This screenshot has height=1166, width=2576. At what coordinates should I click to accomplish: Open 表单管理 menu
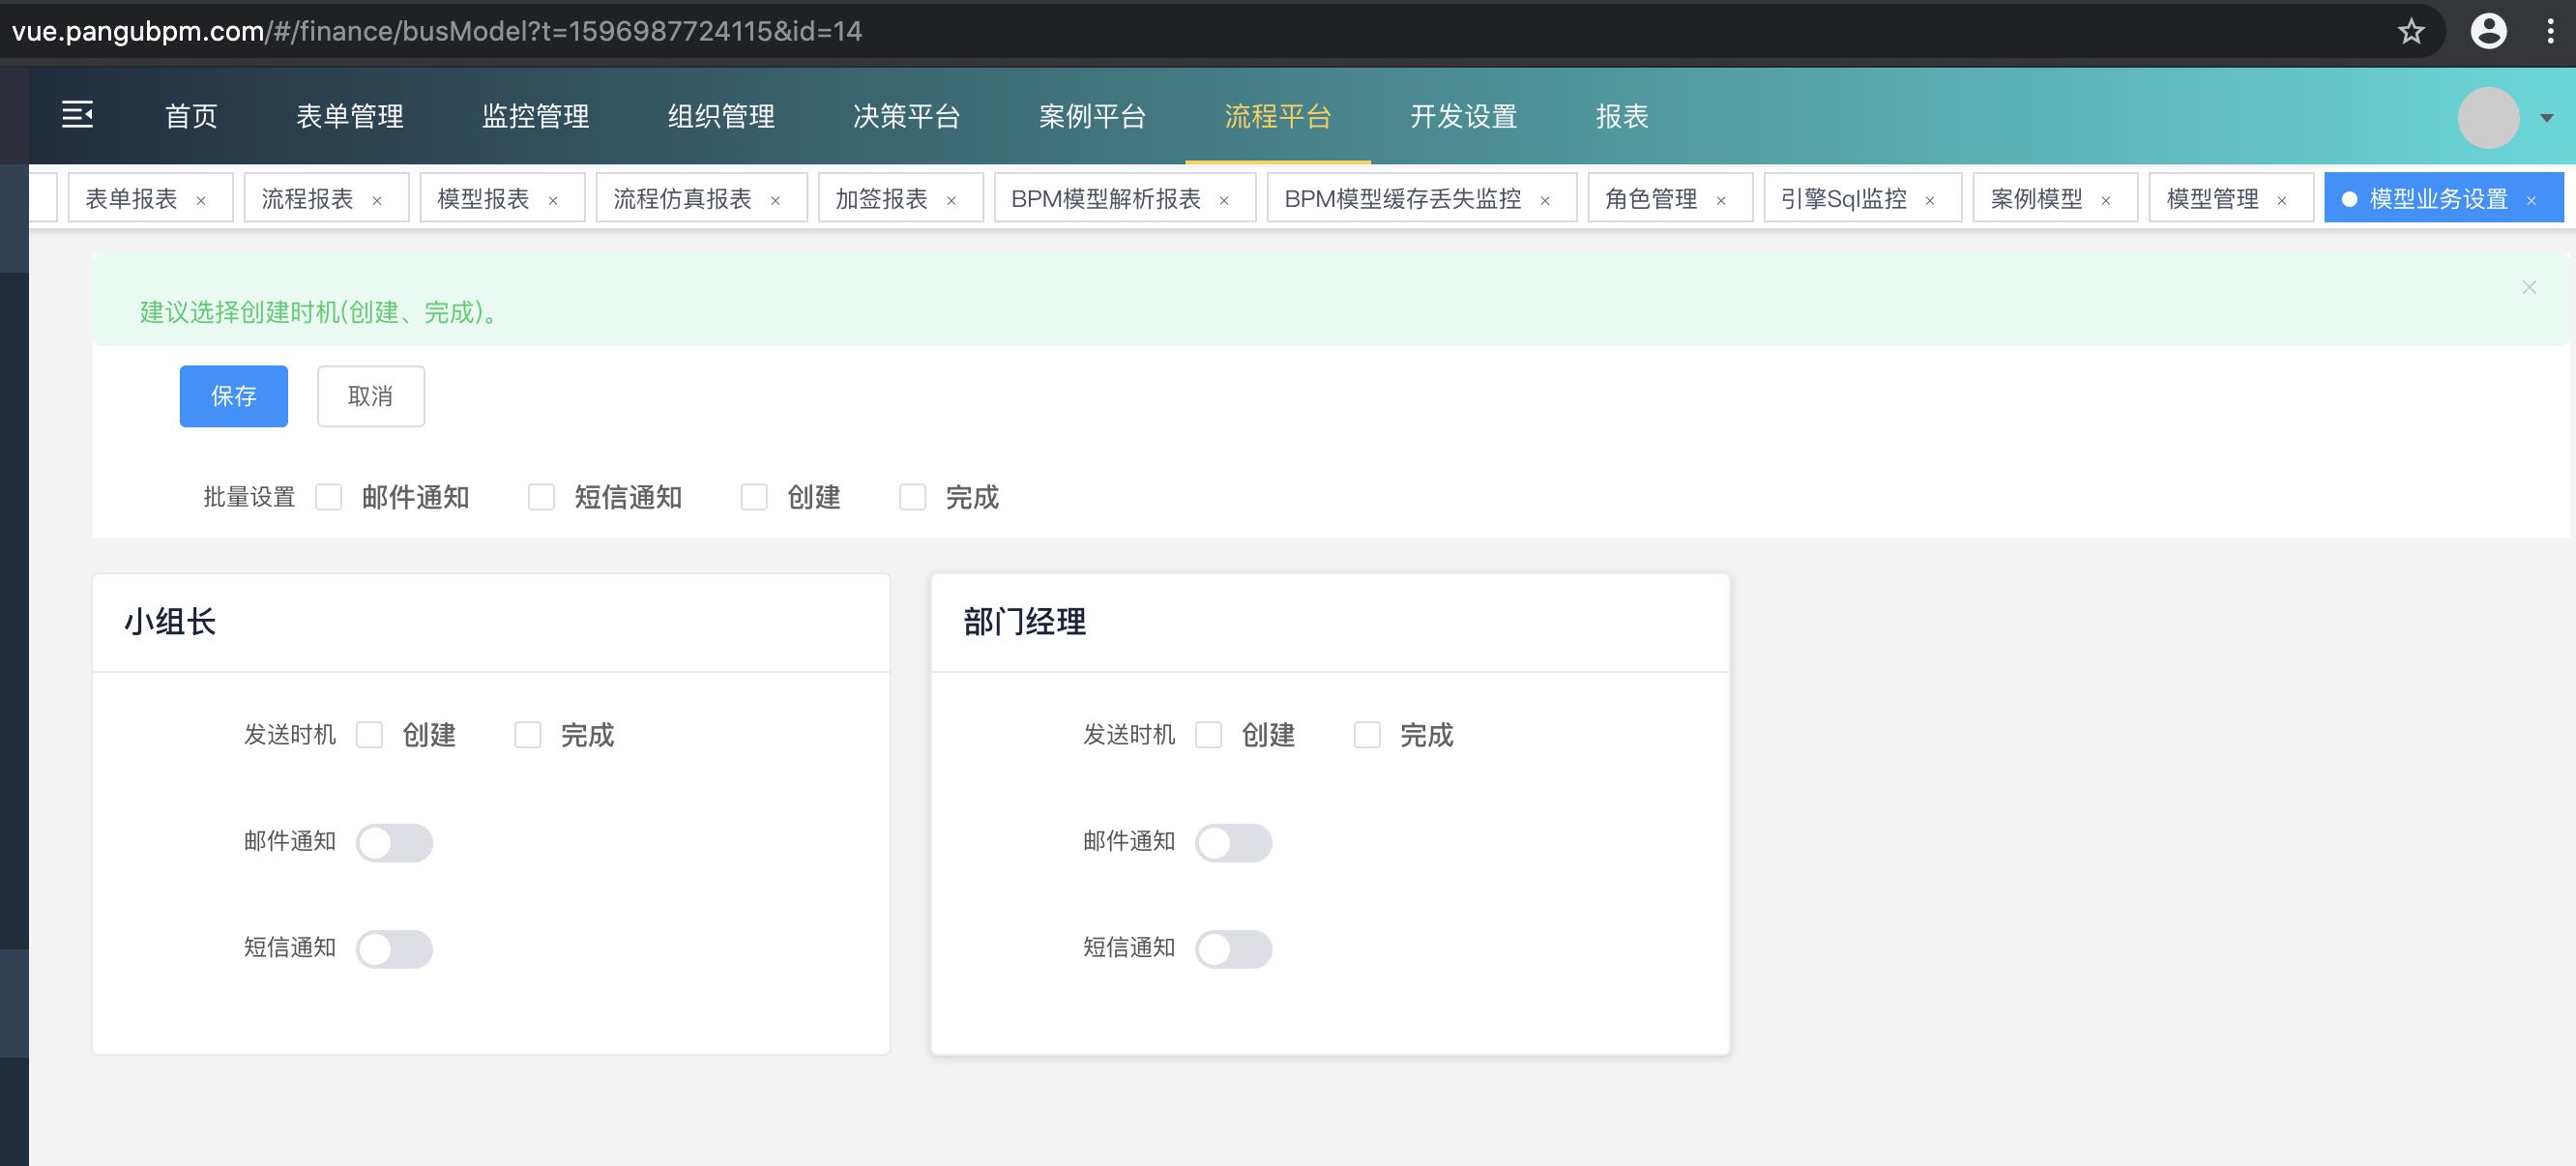coord(350,116)
